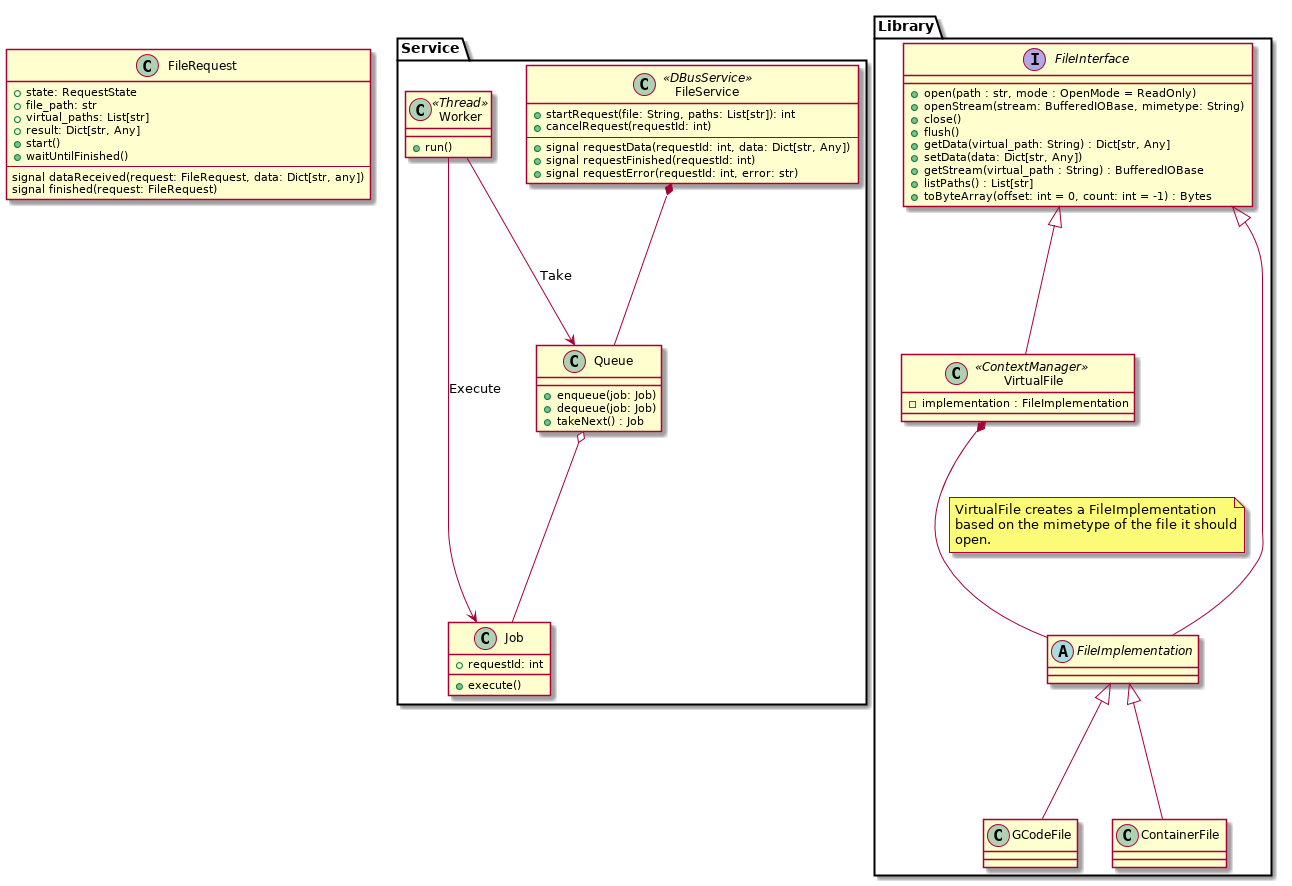
Task: Select the execute() method in Job
Action: pyautogui.click(x=494, y=684)
